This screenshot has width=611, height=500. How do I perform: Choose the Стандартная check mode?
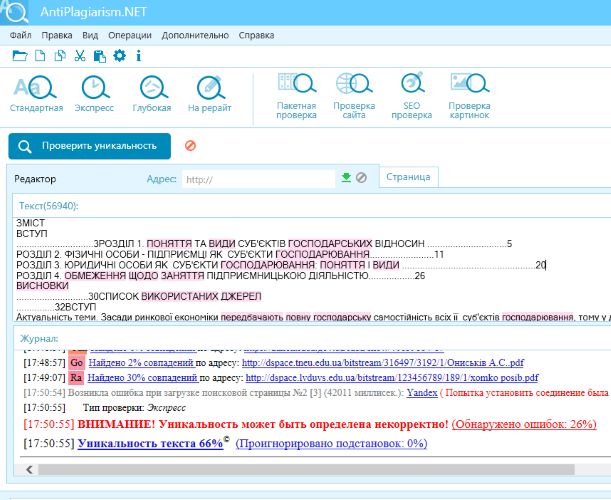pyautogui.click(x=36, y=94)
